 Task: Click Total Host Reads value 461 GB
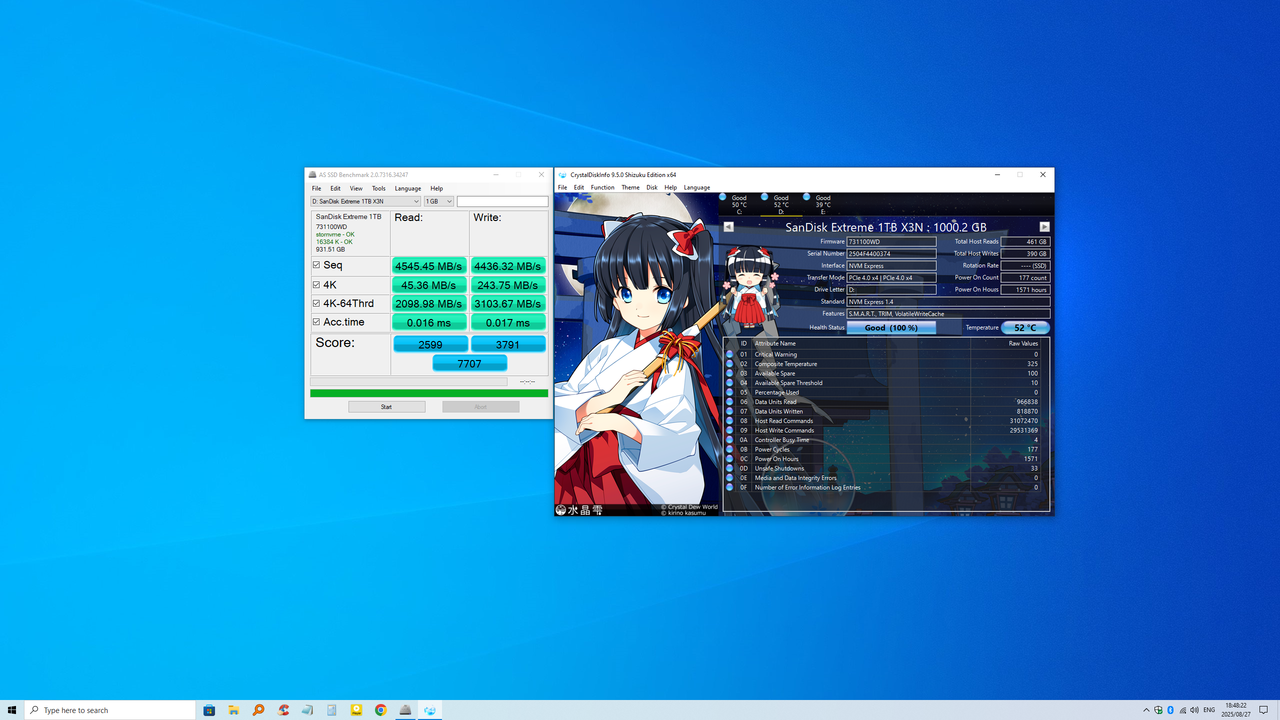tap(1026, 242)
